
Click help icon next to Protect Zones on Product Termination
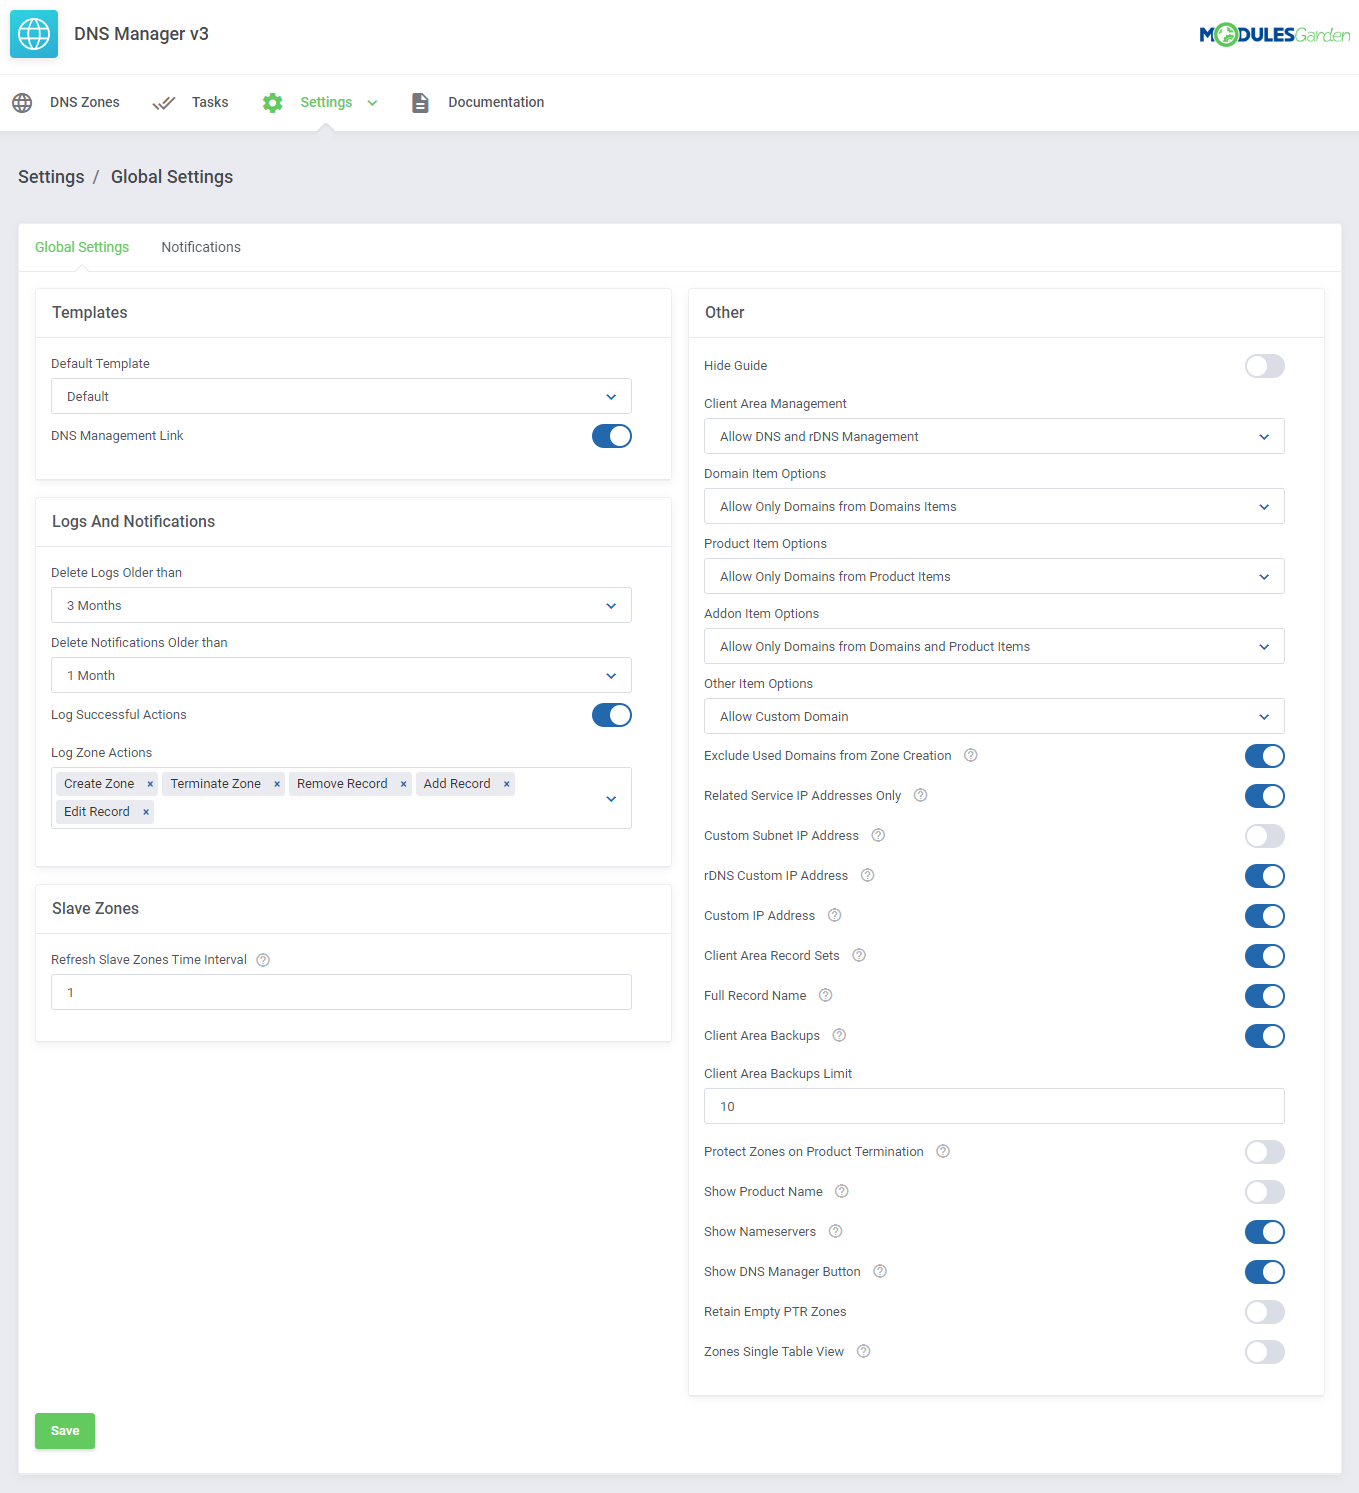943,1152
